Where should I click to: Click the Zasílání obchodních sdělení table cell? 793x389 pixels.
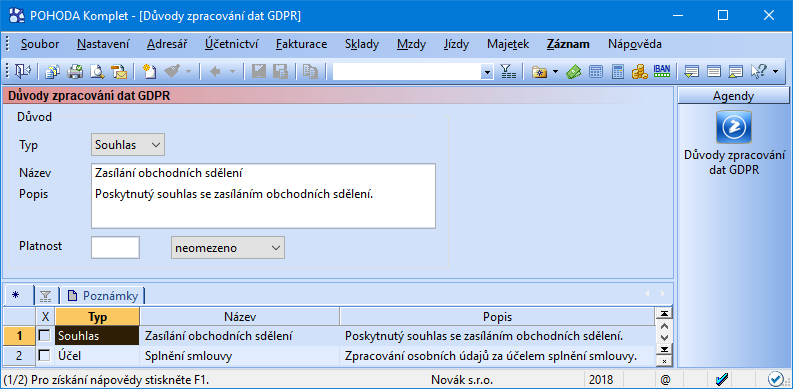(240, 335)
